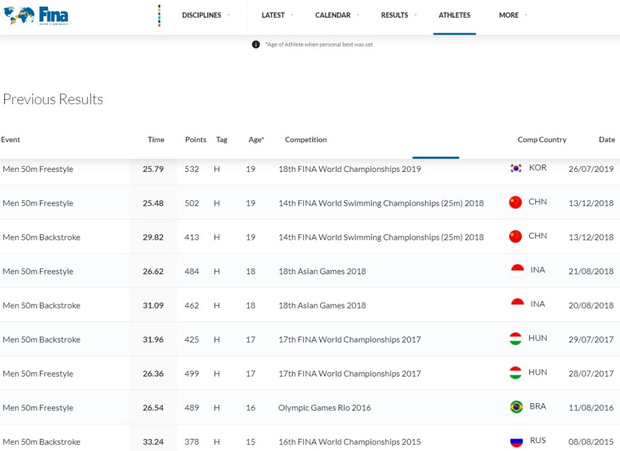Image resolution: width=620 pixels, height=451 pixels.
Task: Click the info icon beside the age note
Action: (256, 44)
